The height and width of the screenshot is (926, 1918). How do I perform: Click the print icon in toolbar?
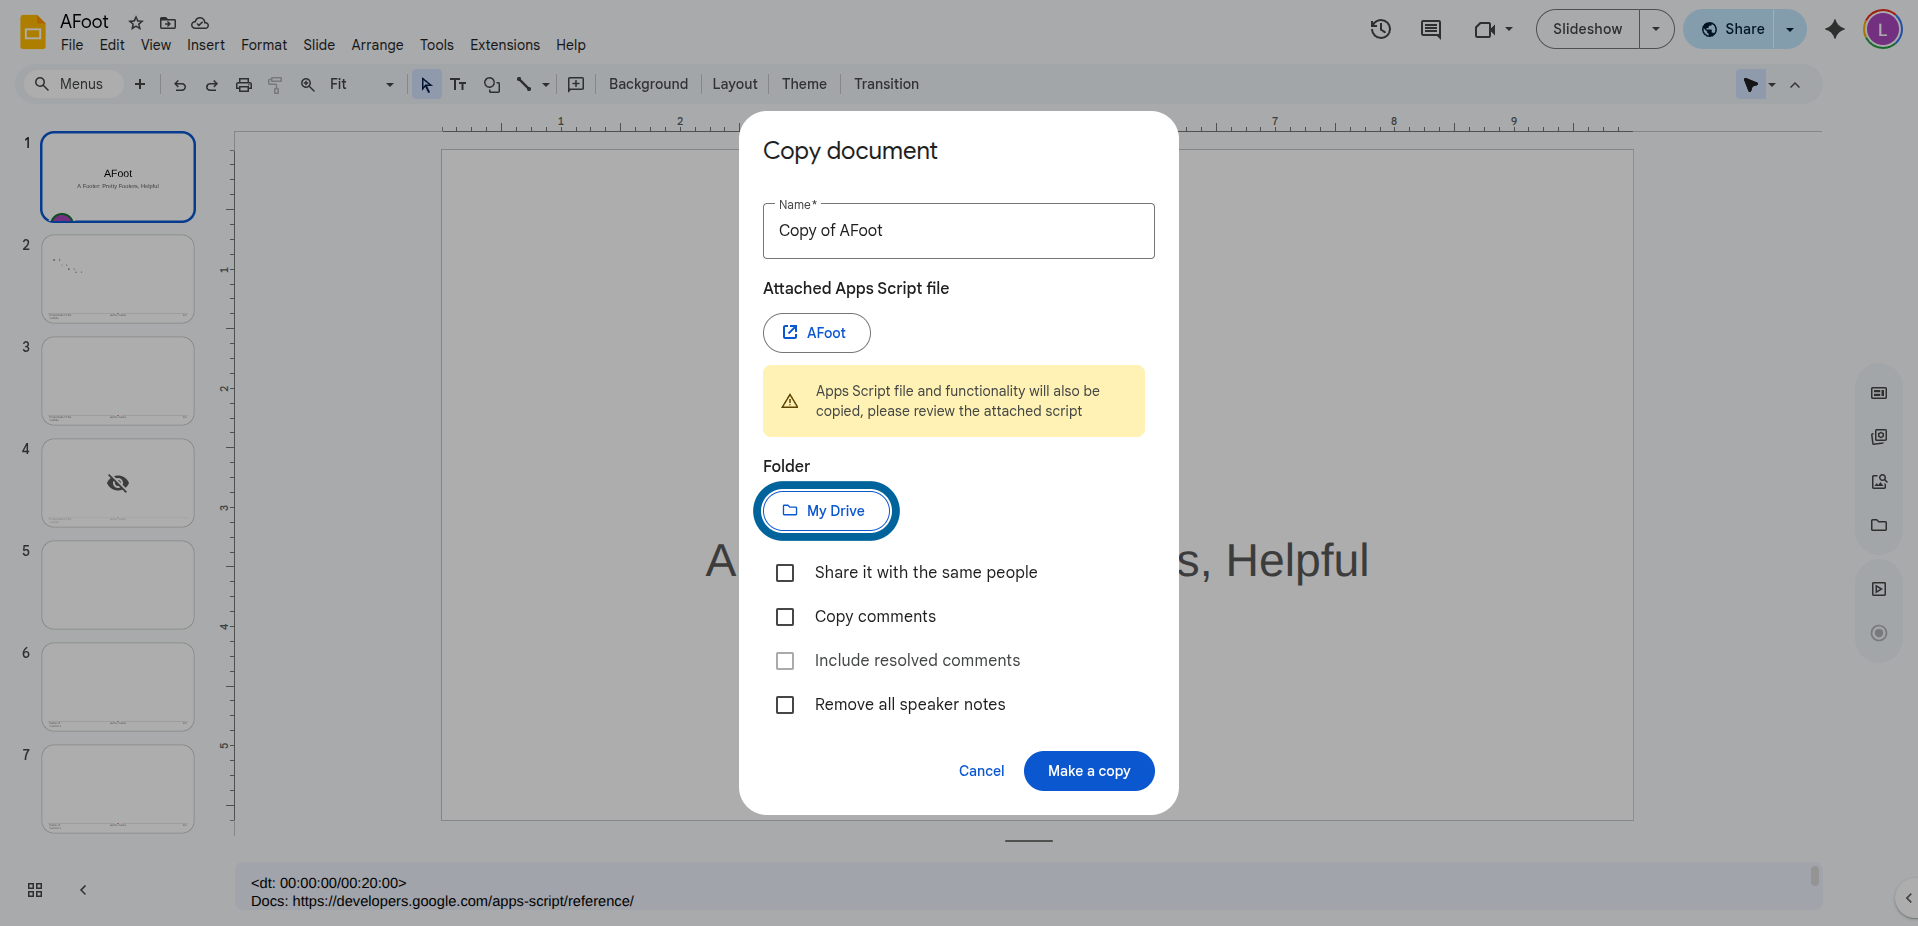[243, 85]
